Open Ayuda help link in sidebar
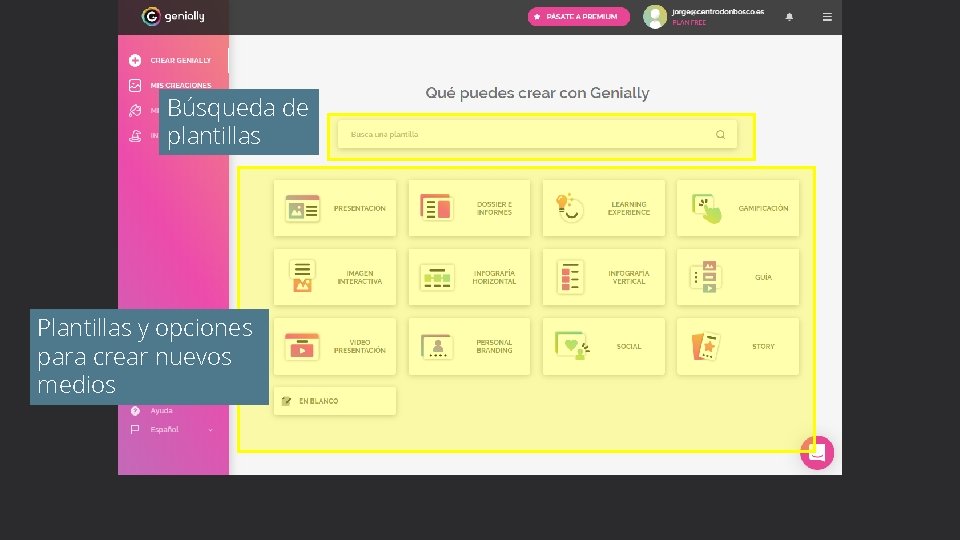Screen dimensions: 960x540 click(162, 411)
